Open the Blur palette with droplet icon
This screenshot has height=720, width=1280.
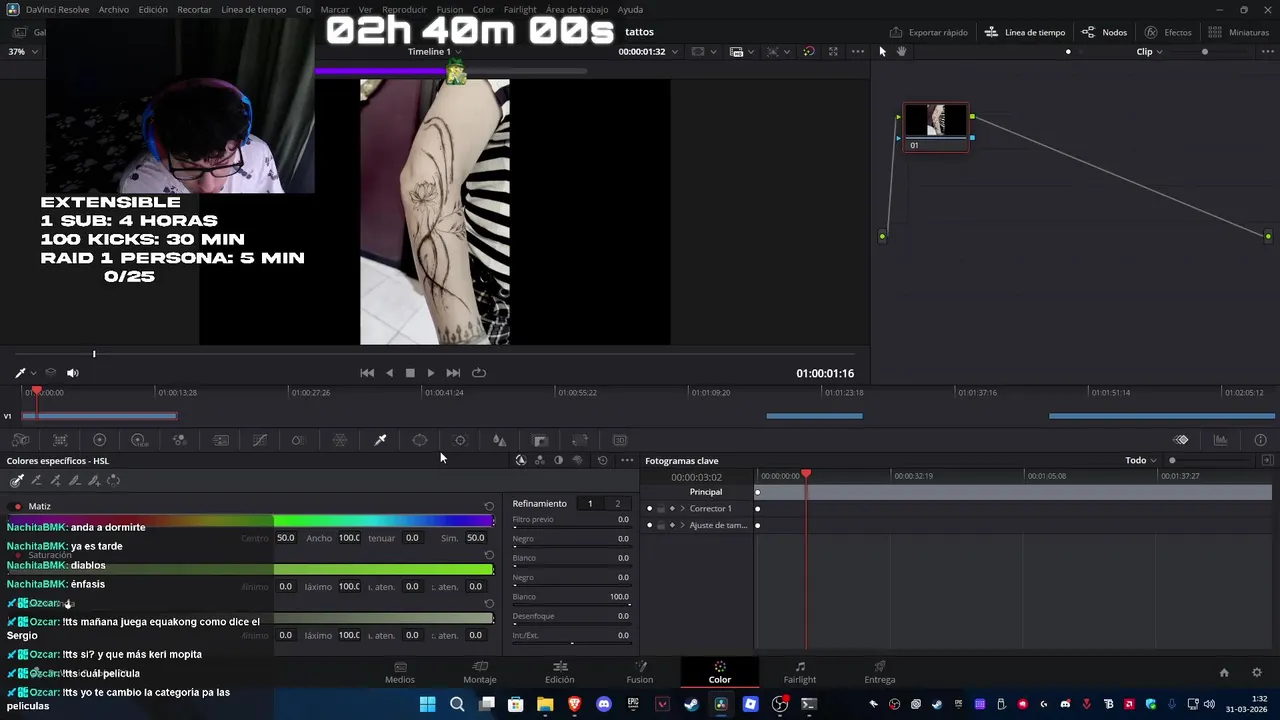(x=499, y=440)
